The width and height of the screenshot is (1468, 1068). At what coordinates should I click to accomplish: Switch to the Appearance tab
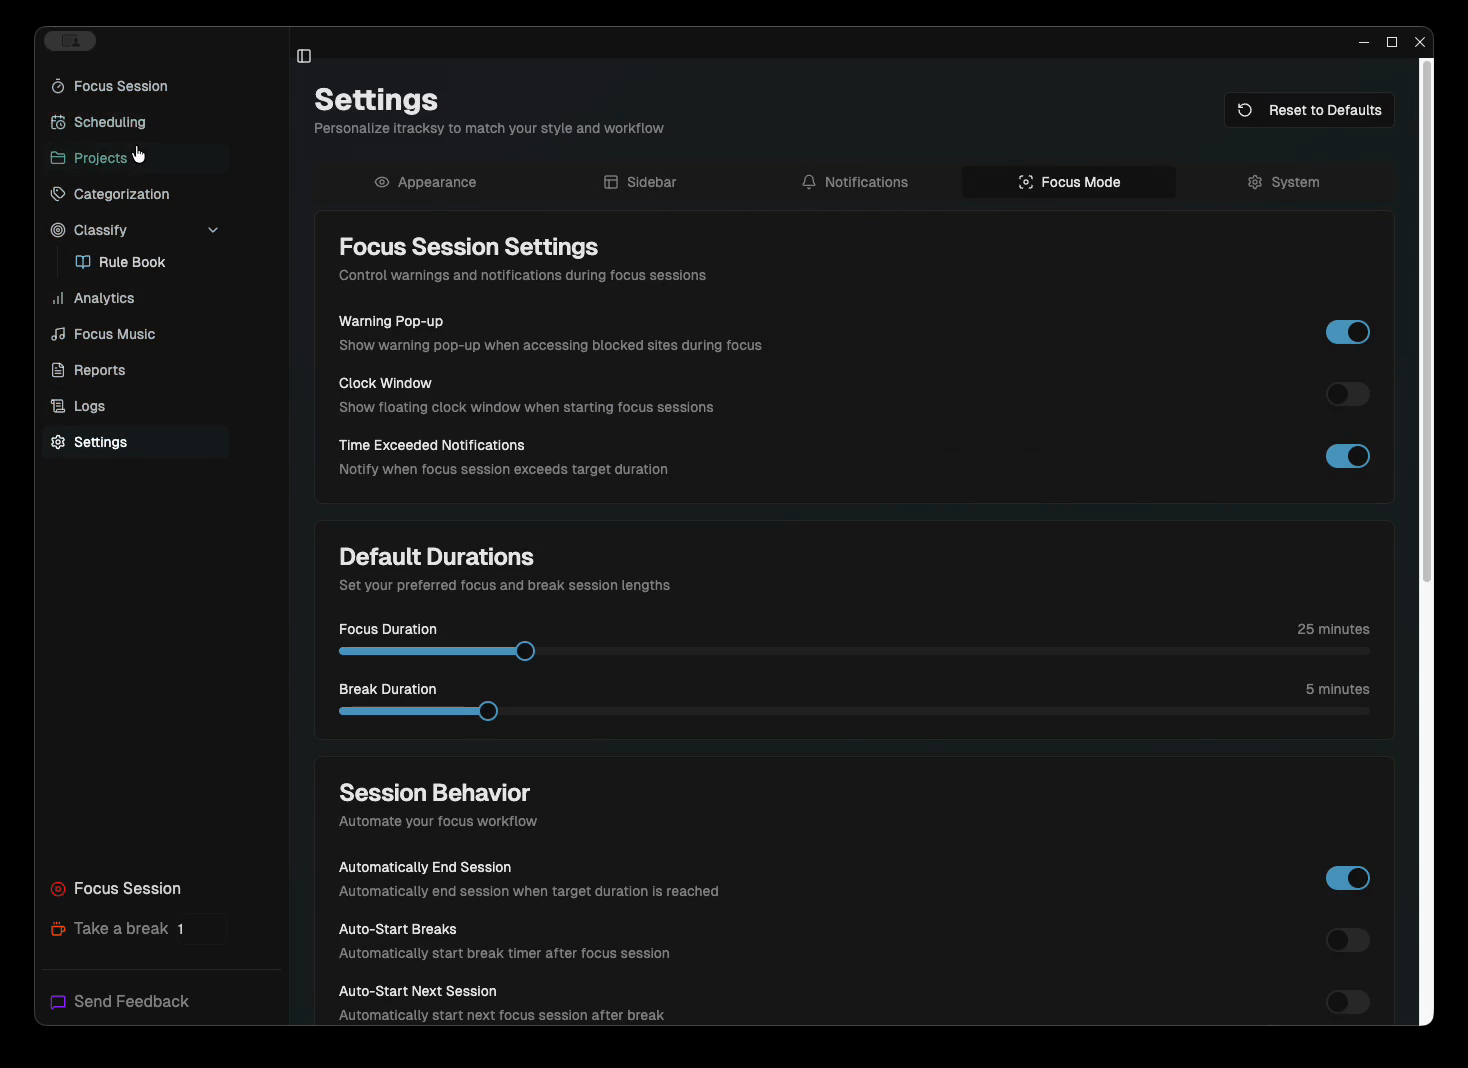point(425,182)
